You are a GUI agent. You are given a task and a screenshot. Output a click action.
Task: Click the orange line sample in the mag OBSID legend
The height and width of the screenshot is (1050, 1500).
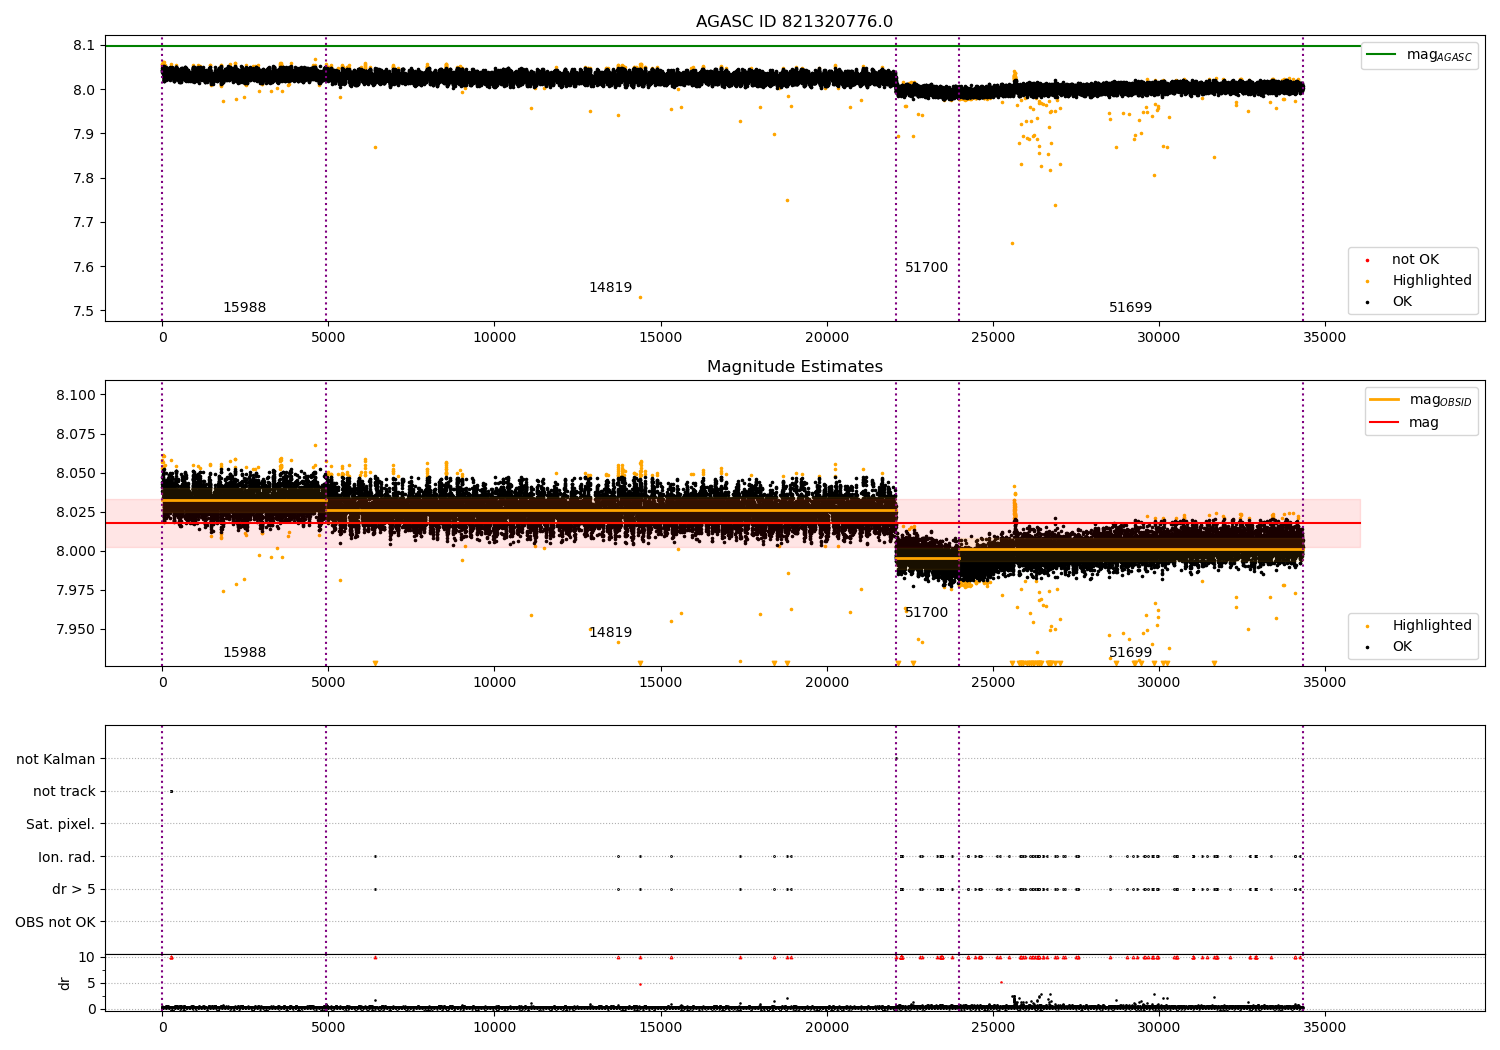(1385, 399)
